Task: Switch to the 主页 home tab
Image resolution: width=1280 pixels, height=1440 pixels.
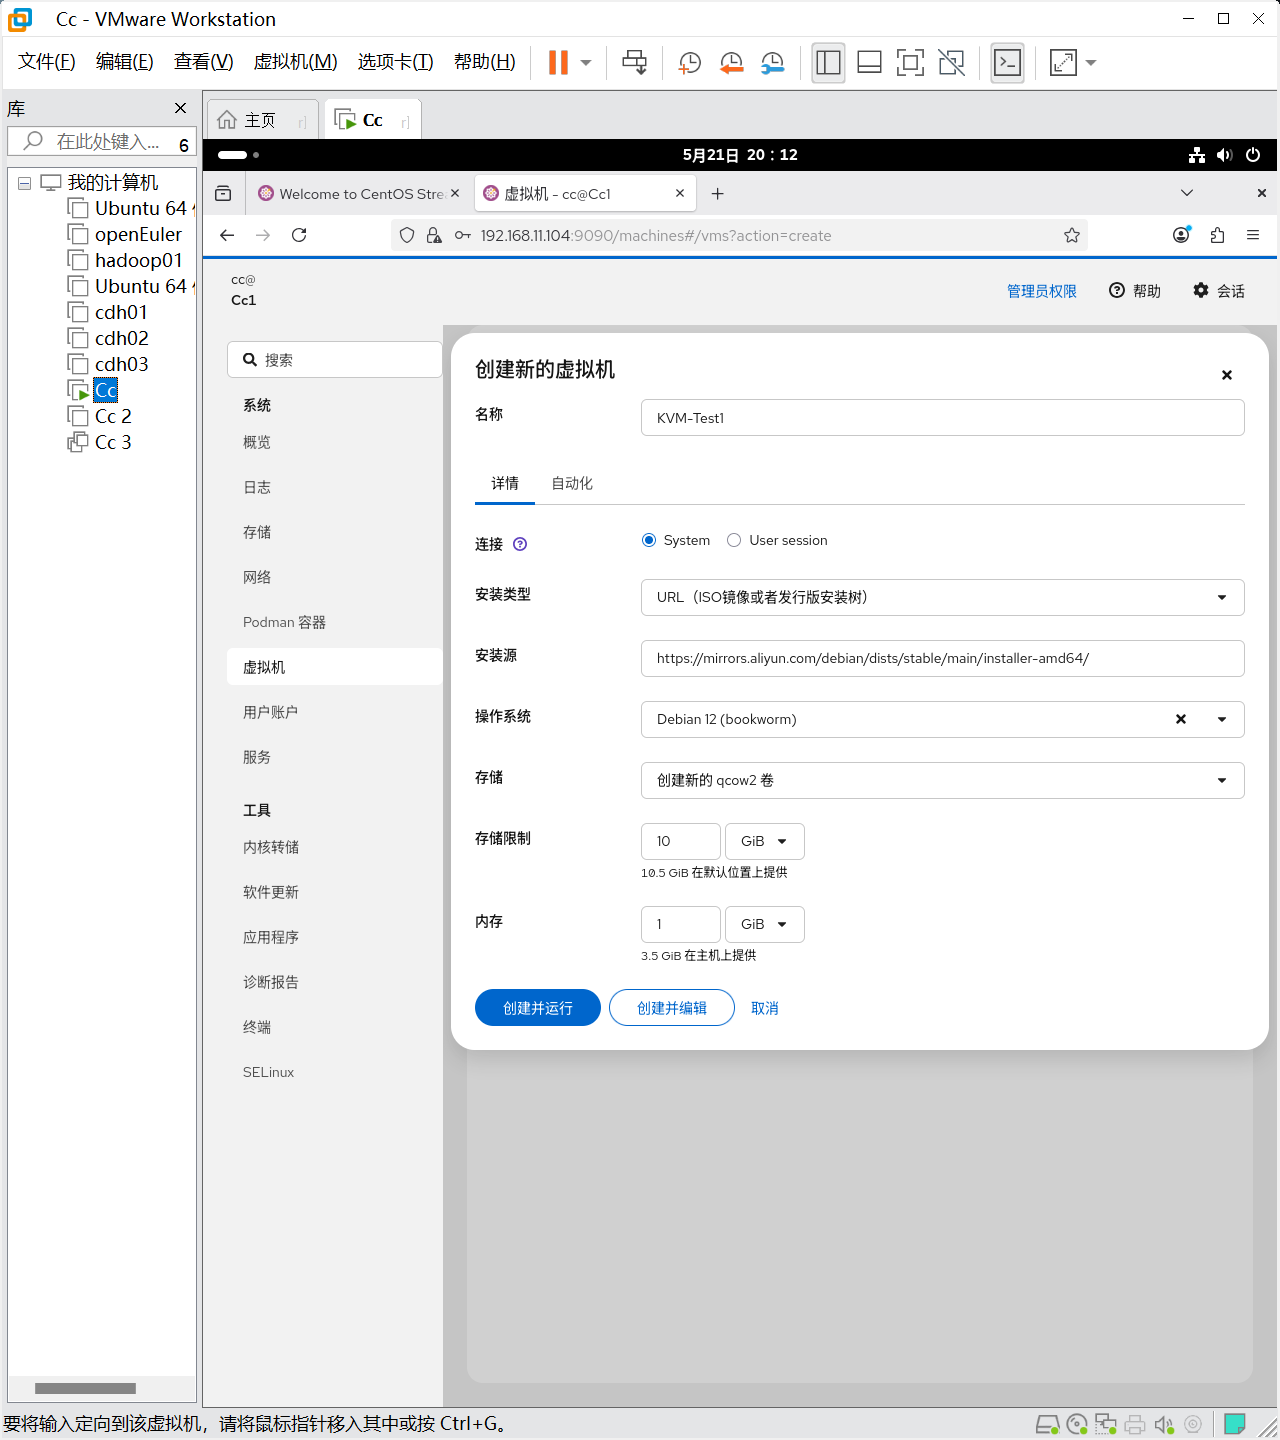Action: (262, 120)
